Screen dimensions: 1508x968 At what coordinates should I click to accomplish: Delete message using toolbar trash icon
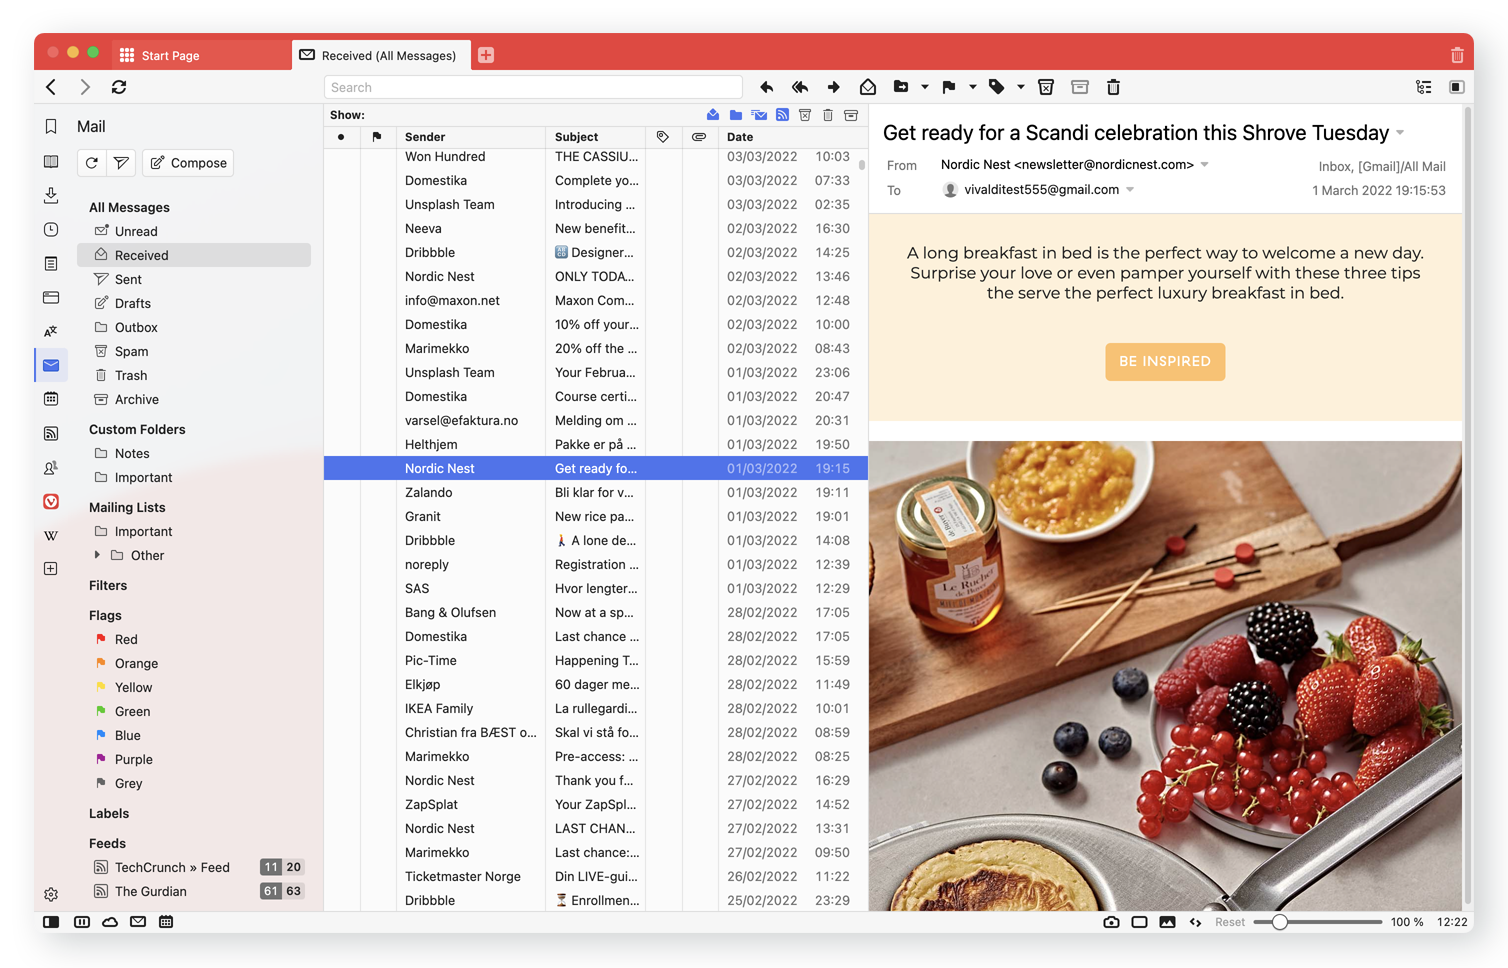tap(1113, 87)
